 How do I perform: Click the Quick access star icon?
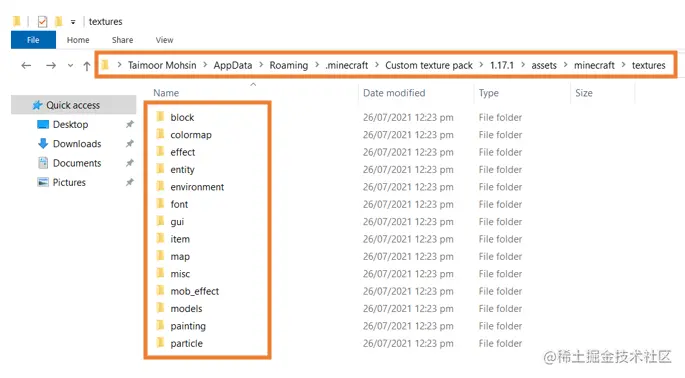(37, 105)
